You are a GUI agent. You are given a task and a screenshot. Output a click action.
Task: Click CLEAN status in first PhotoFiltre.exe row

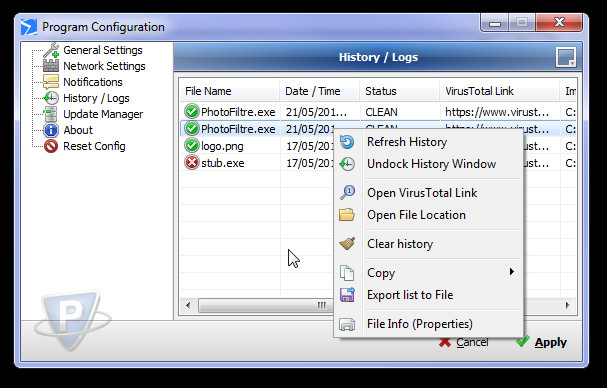pyautogui.click(x=381, y=112)
